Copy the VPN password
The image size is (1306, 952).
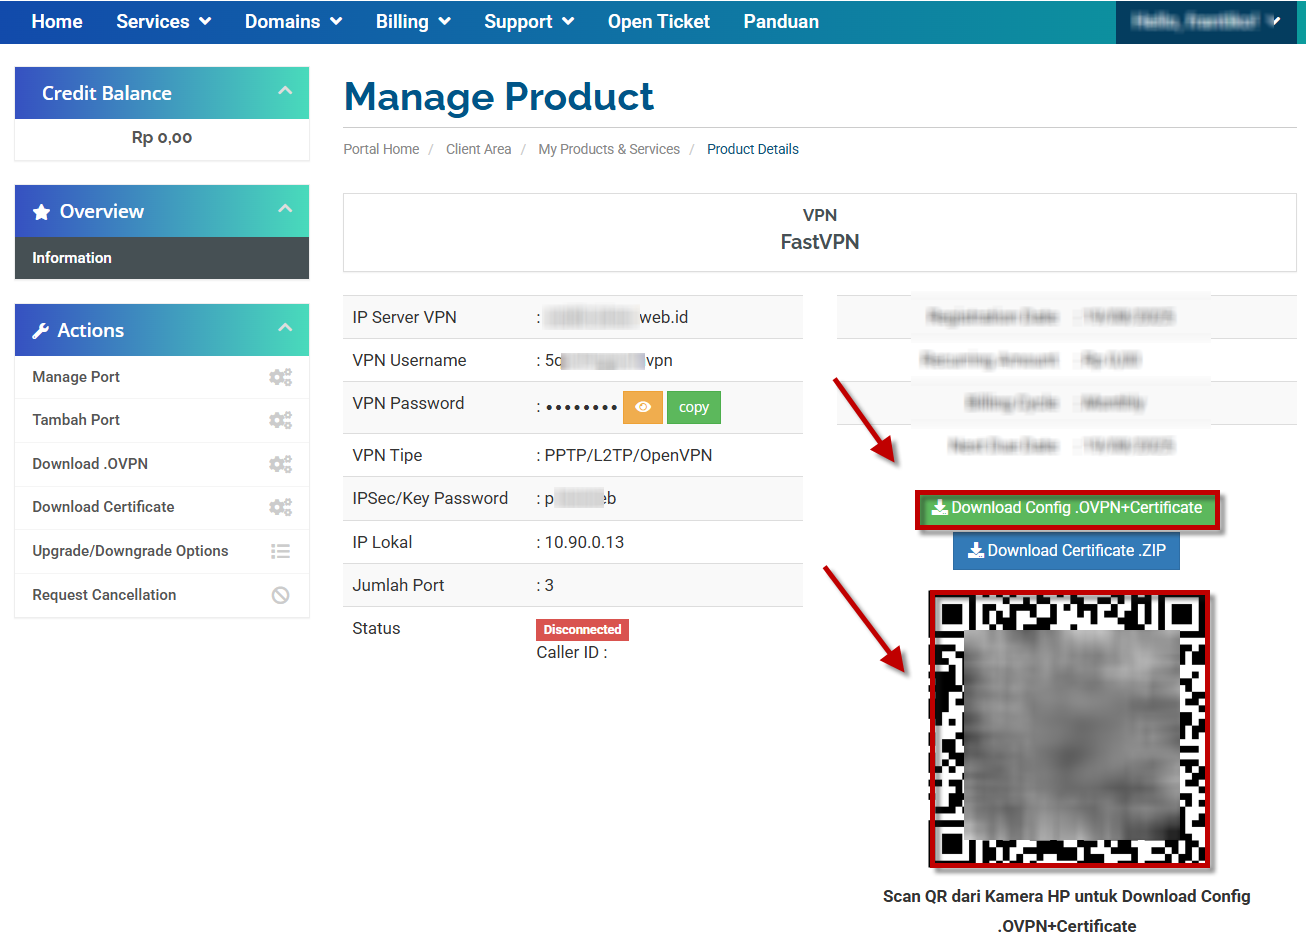point(693,407)
